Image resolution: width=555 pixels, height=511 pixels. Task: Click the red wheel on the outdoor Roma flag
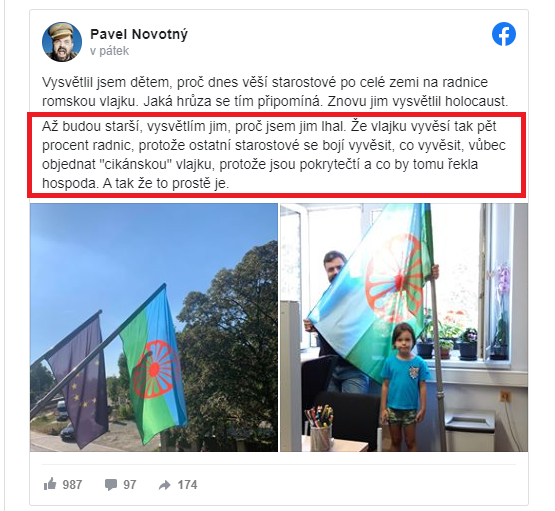153,370
